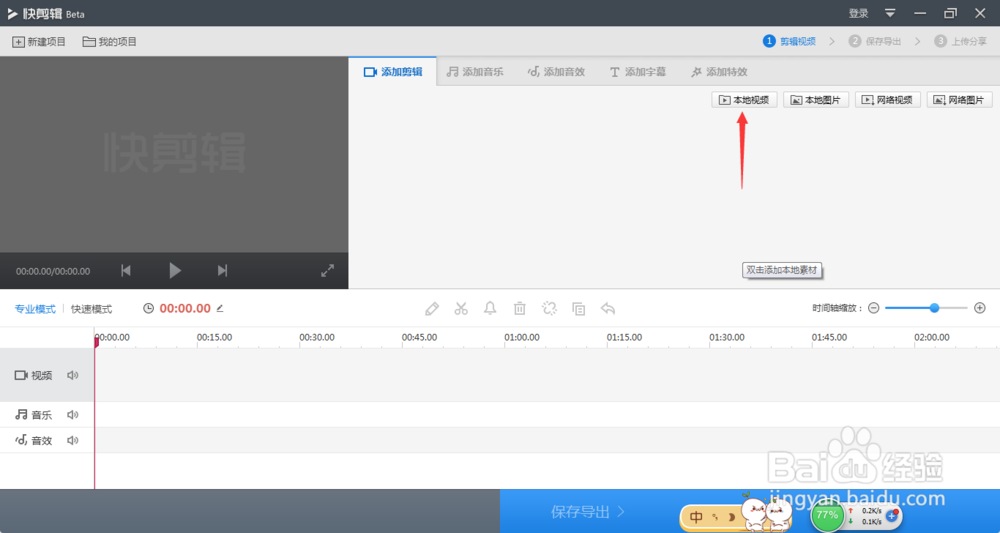Select the scissors cut tool
Screen dimensions: 1000x533
(x=461, y=309)
